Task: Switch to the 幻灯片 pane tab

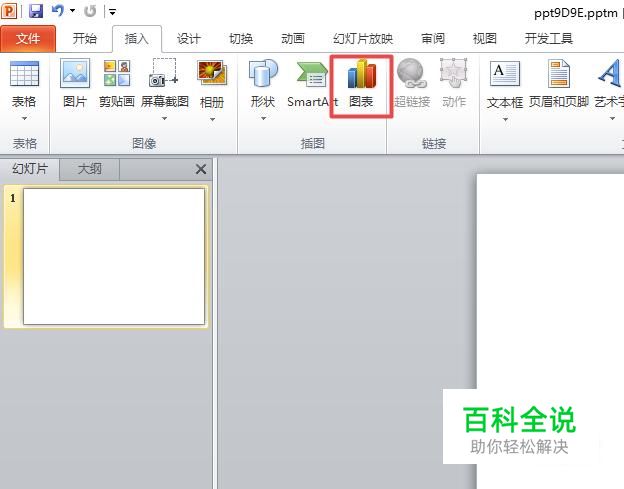Action: pyautogui.click(x=30, y=169)
